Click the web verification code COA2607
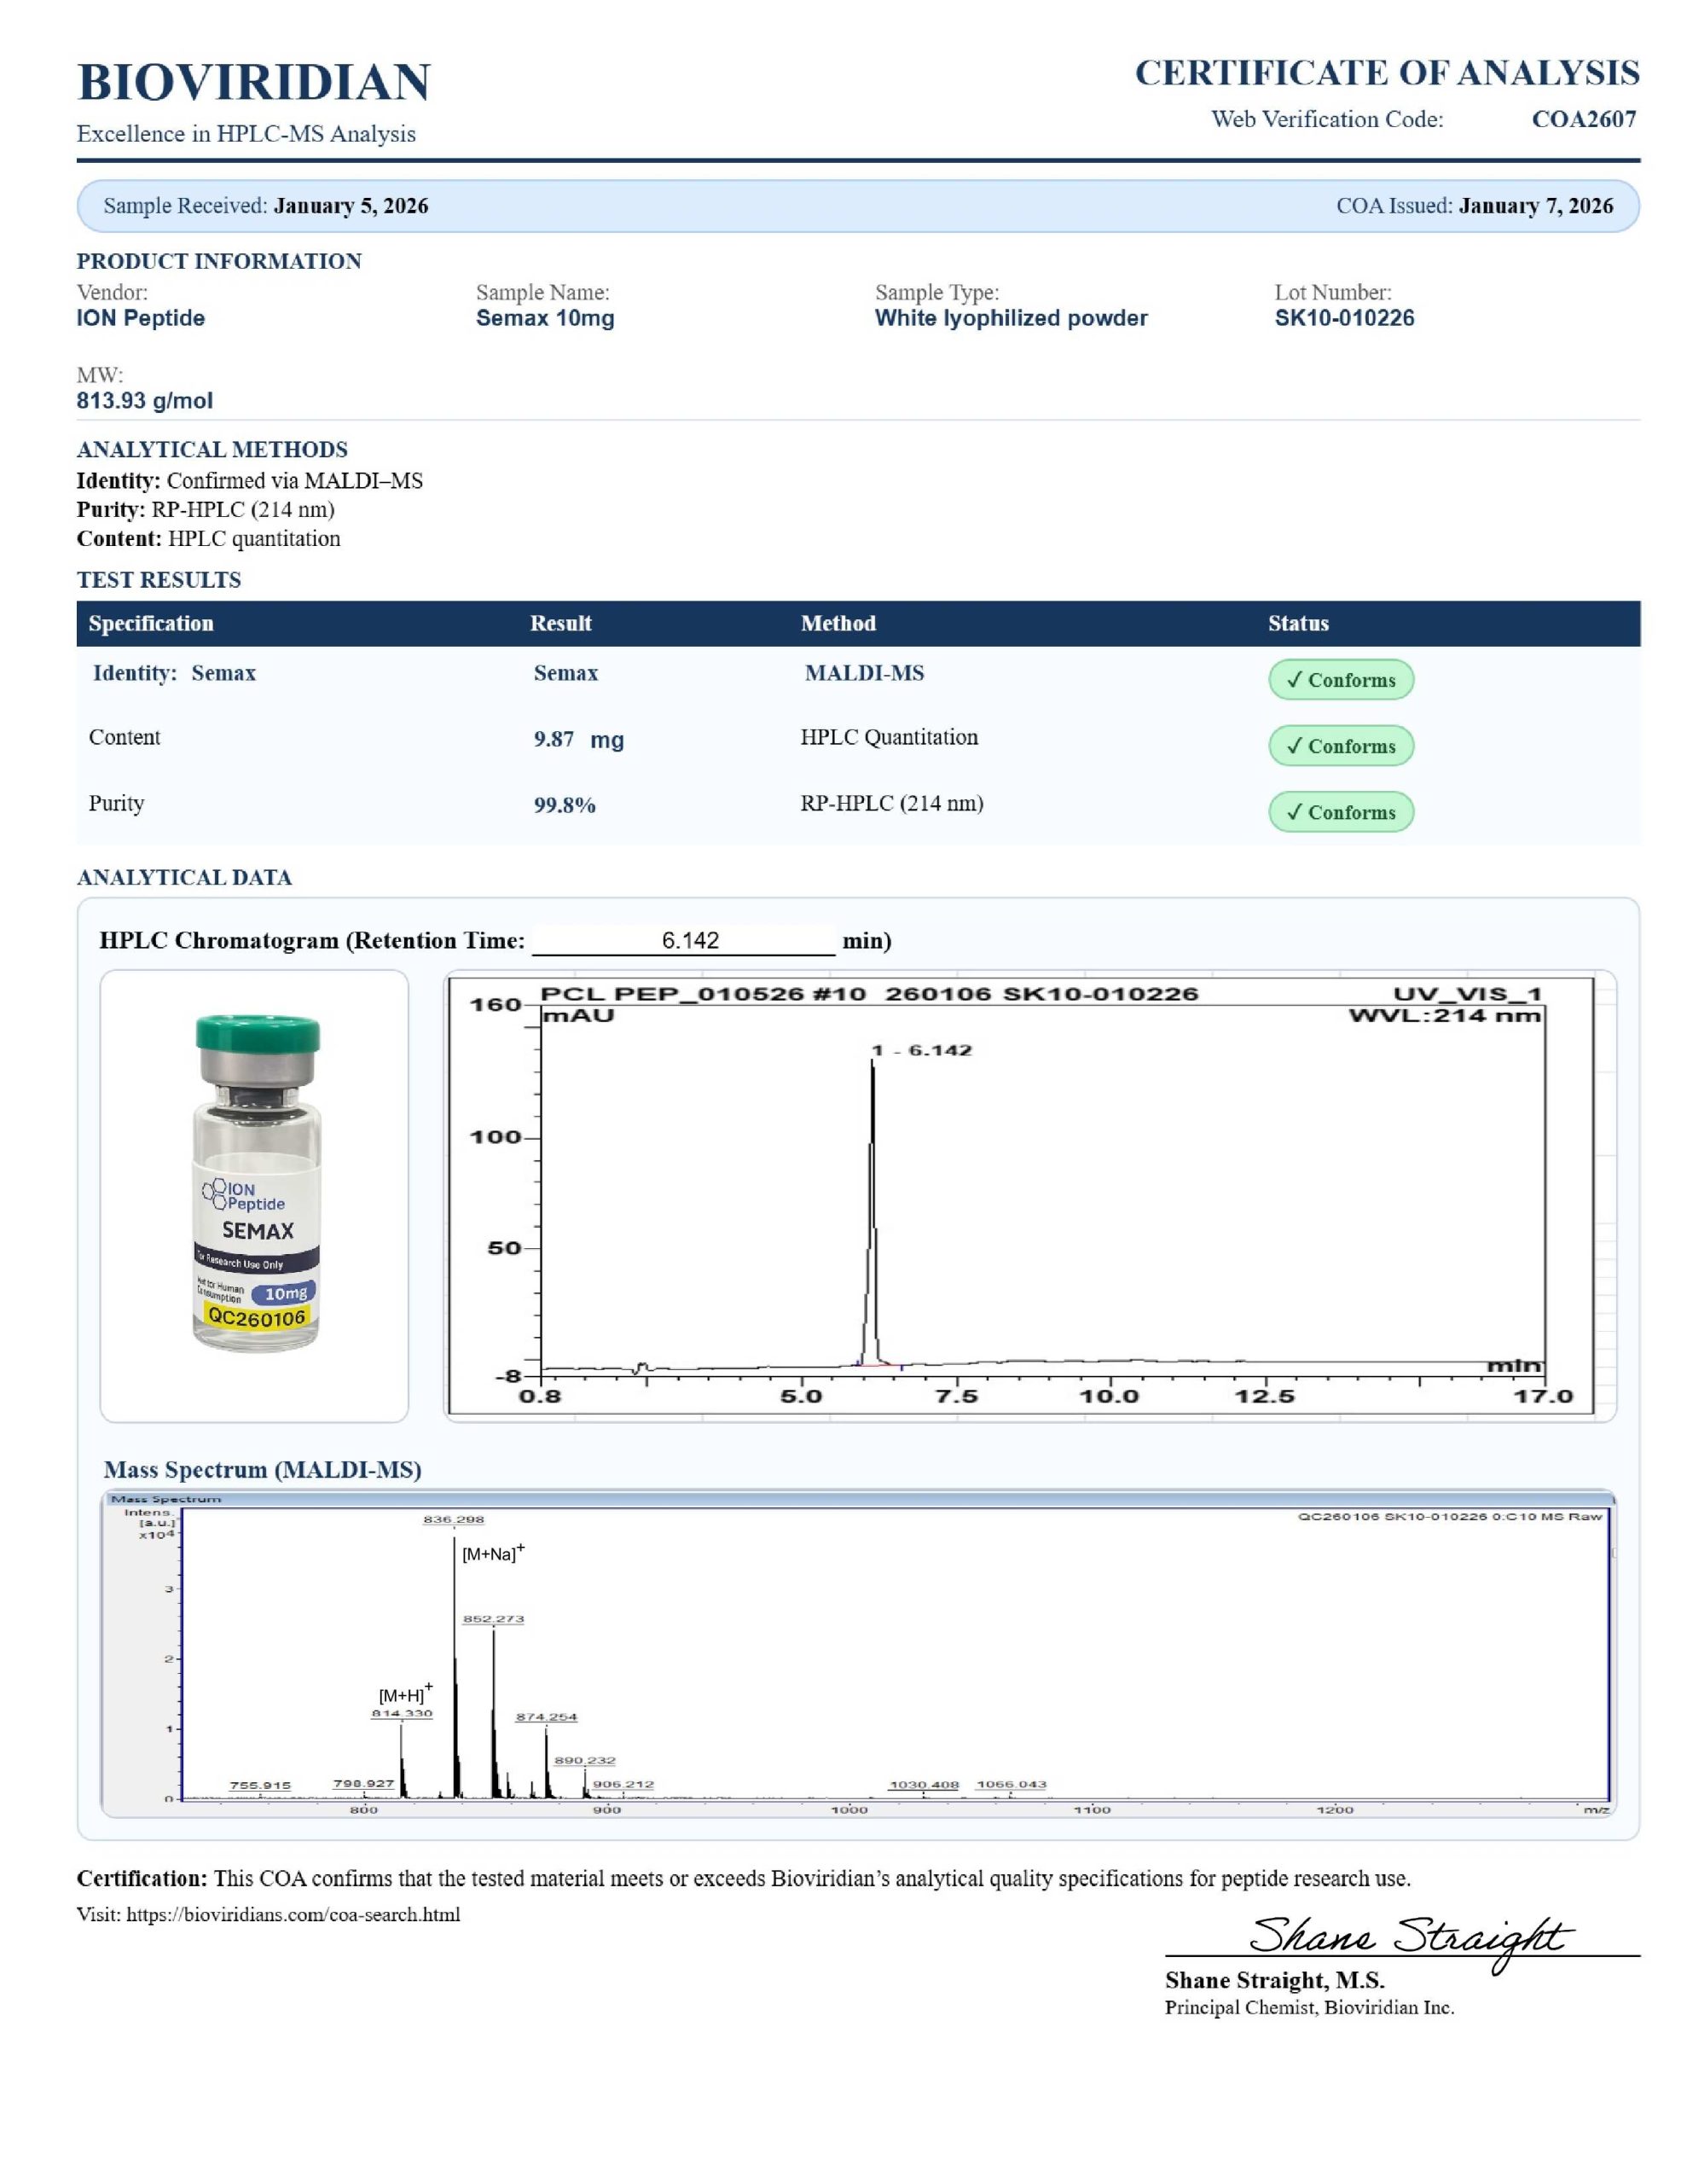This screenshot has height=2184, width=1687. pyautogui.click(x=1583, y=119)
